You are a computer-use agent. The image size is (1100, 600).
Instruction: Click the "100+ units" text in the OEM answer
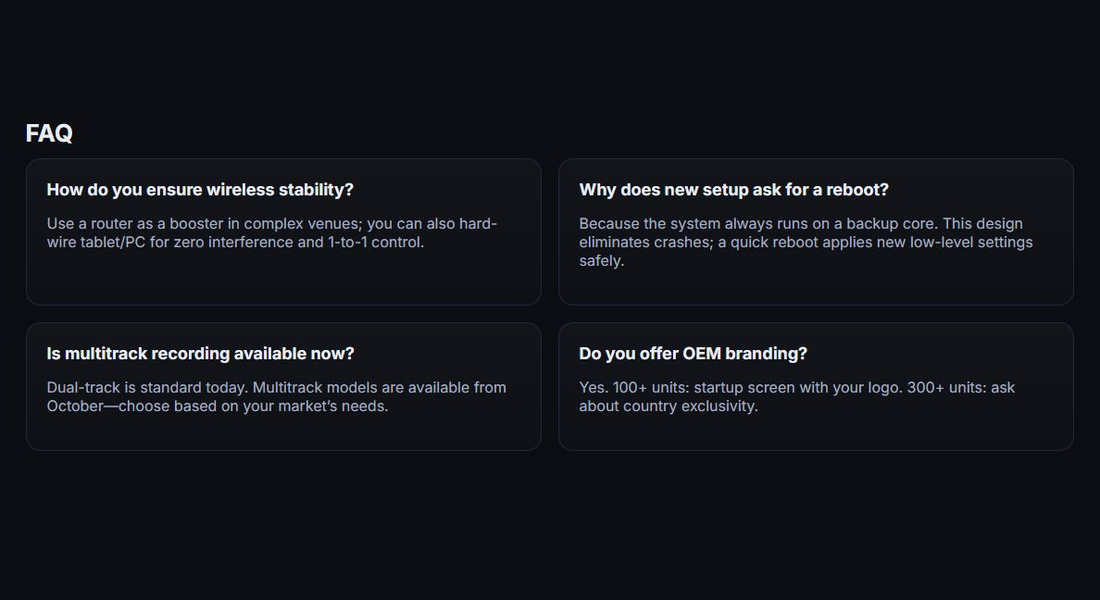649,388
